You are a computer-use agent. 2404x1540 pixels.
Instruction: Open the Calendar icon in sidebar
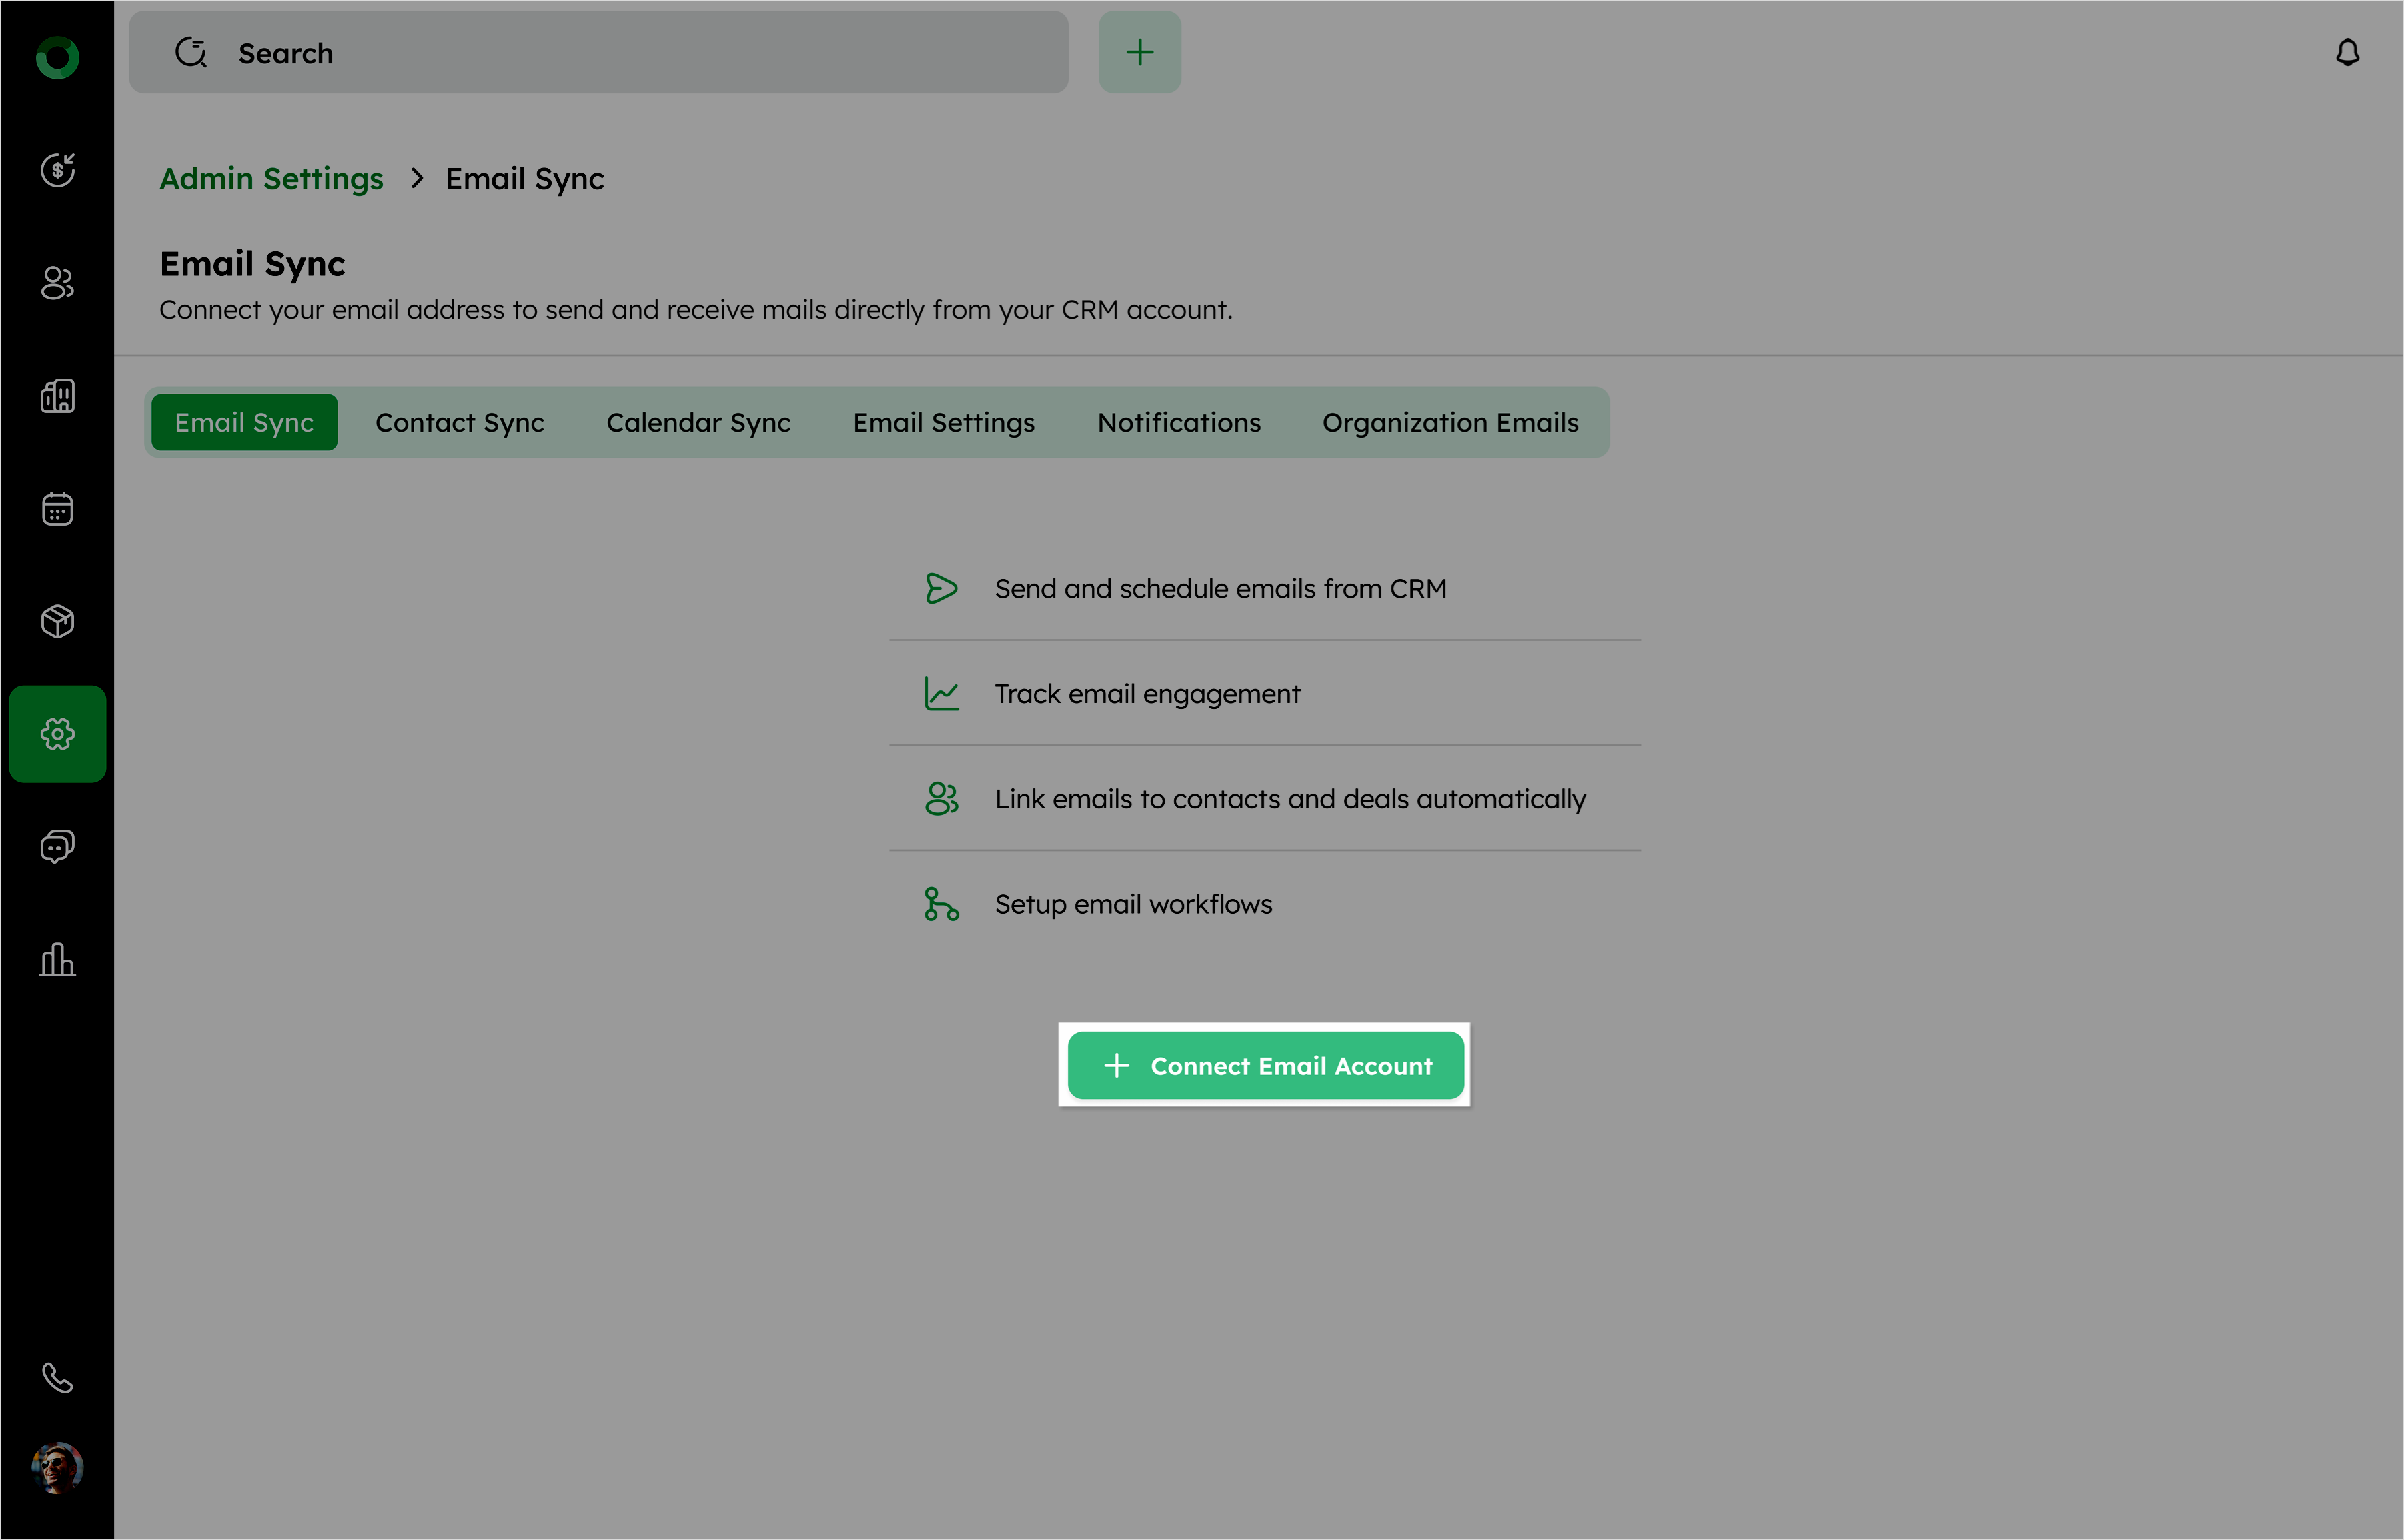(57, 509)
